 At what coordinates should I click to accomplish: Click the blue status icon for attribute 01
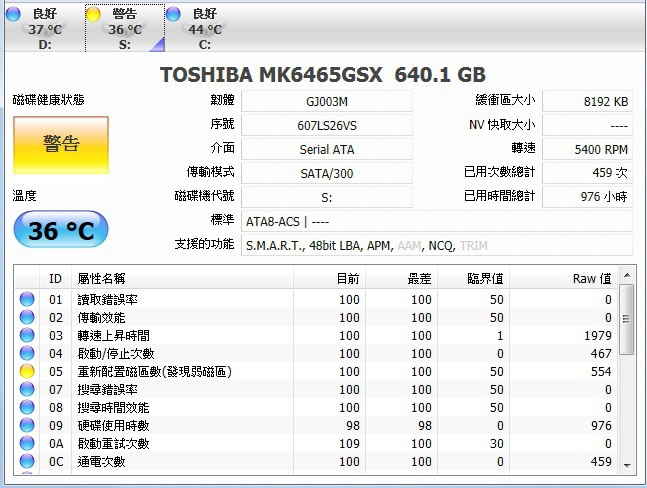27,299
